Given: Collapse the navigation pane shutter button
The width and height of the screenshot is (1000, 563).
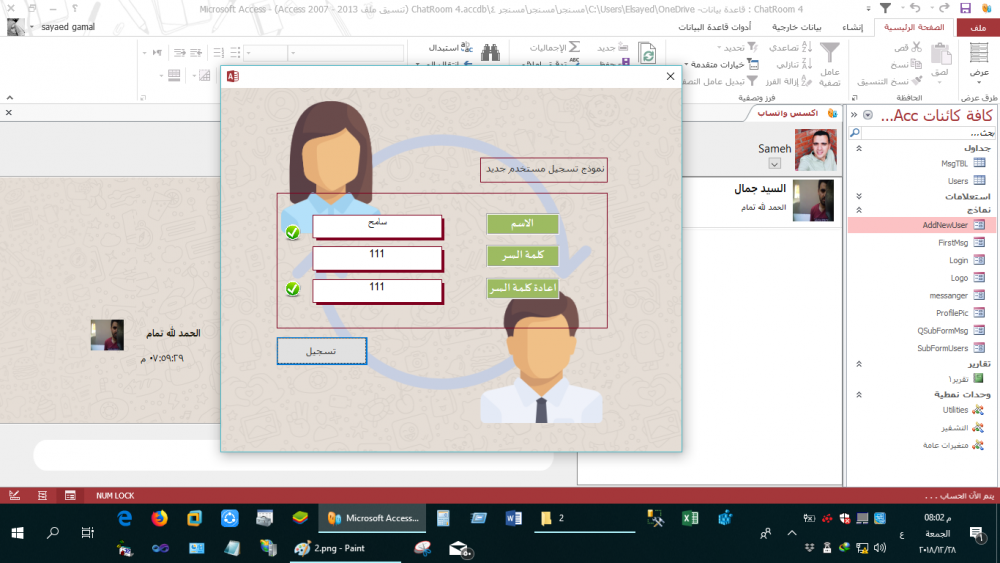Looking at the screenshot, I should point(854,115).
